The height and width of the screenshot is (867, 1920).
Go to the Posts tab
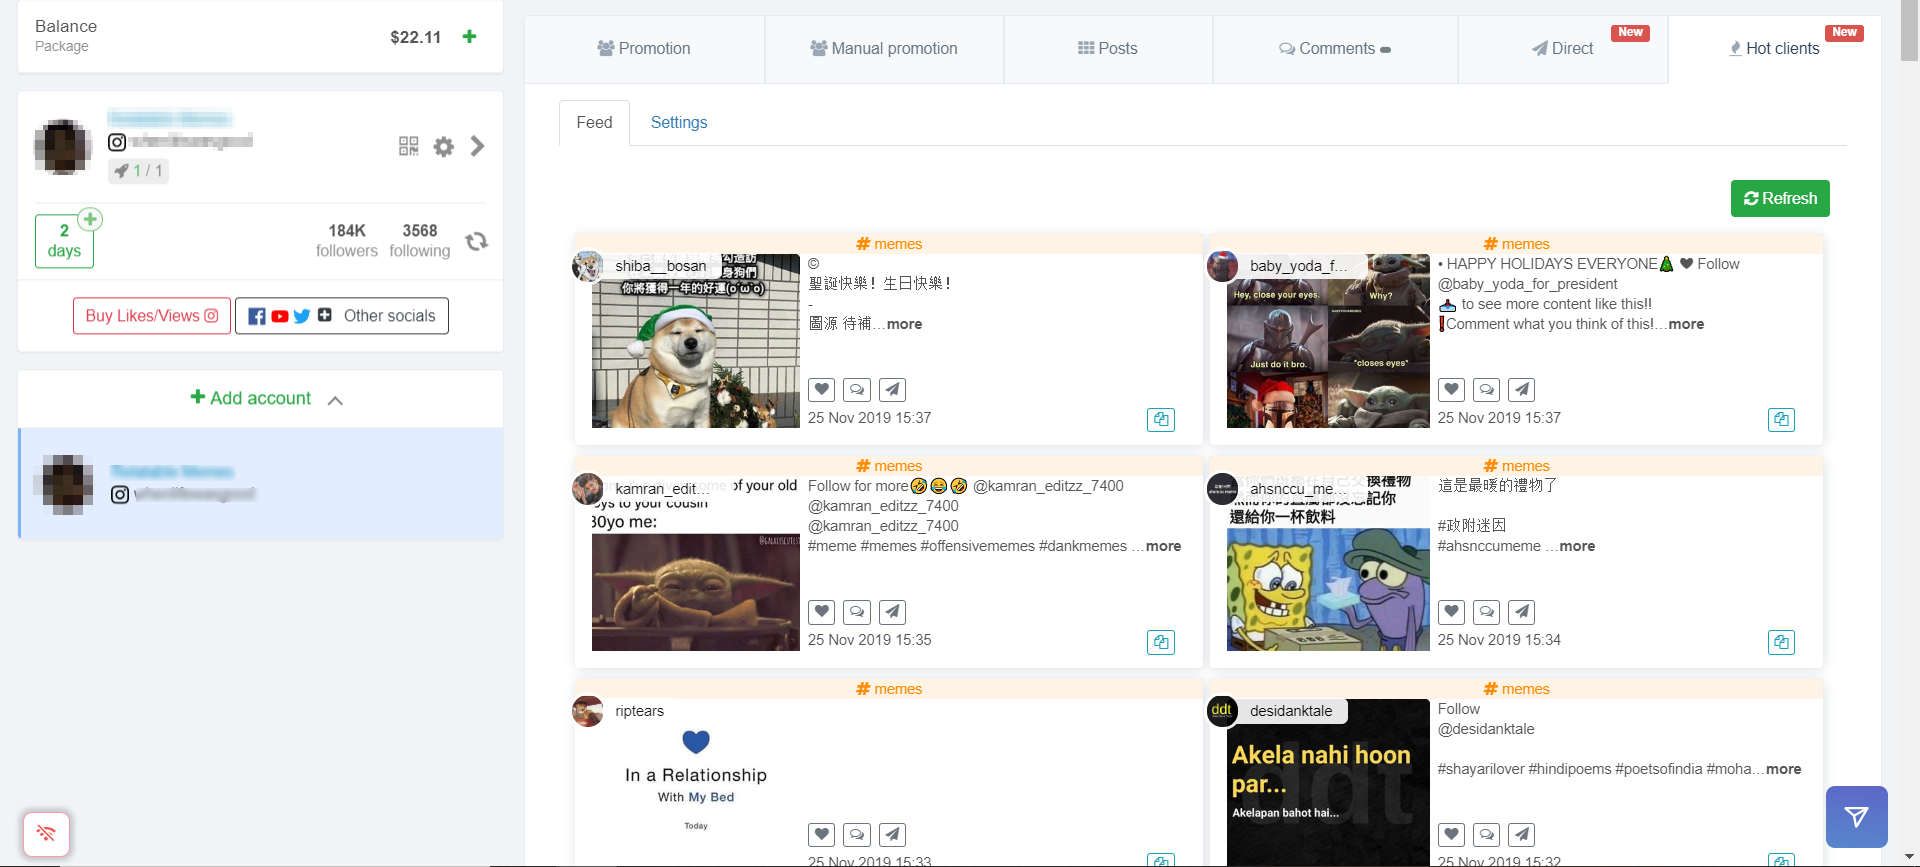click(x=1108, y=48)
